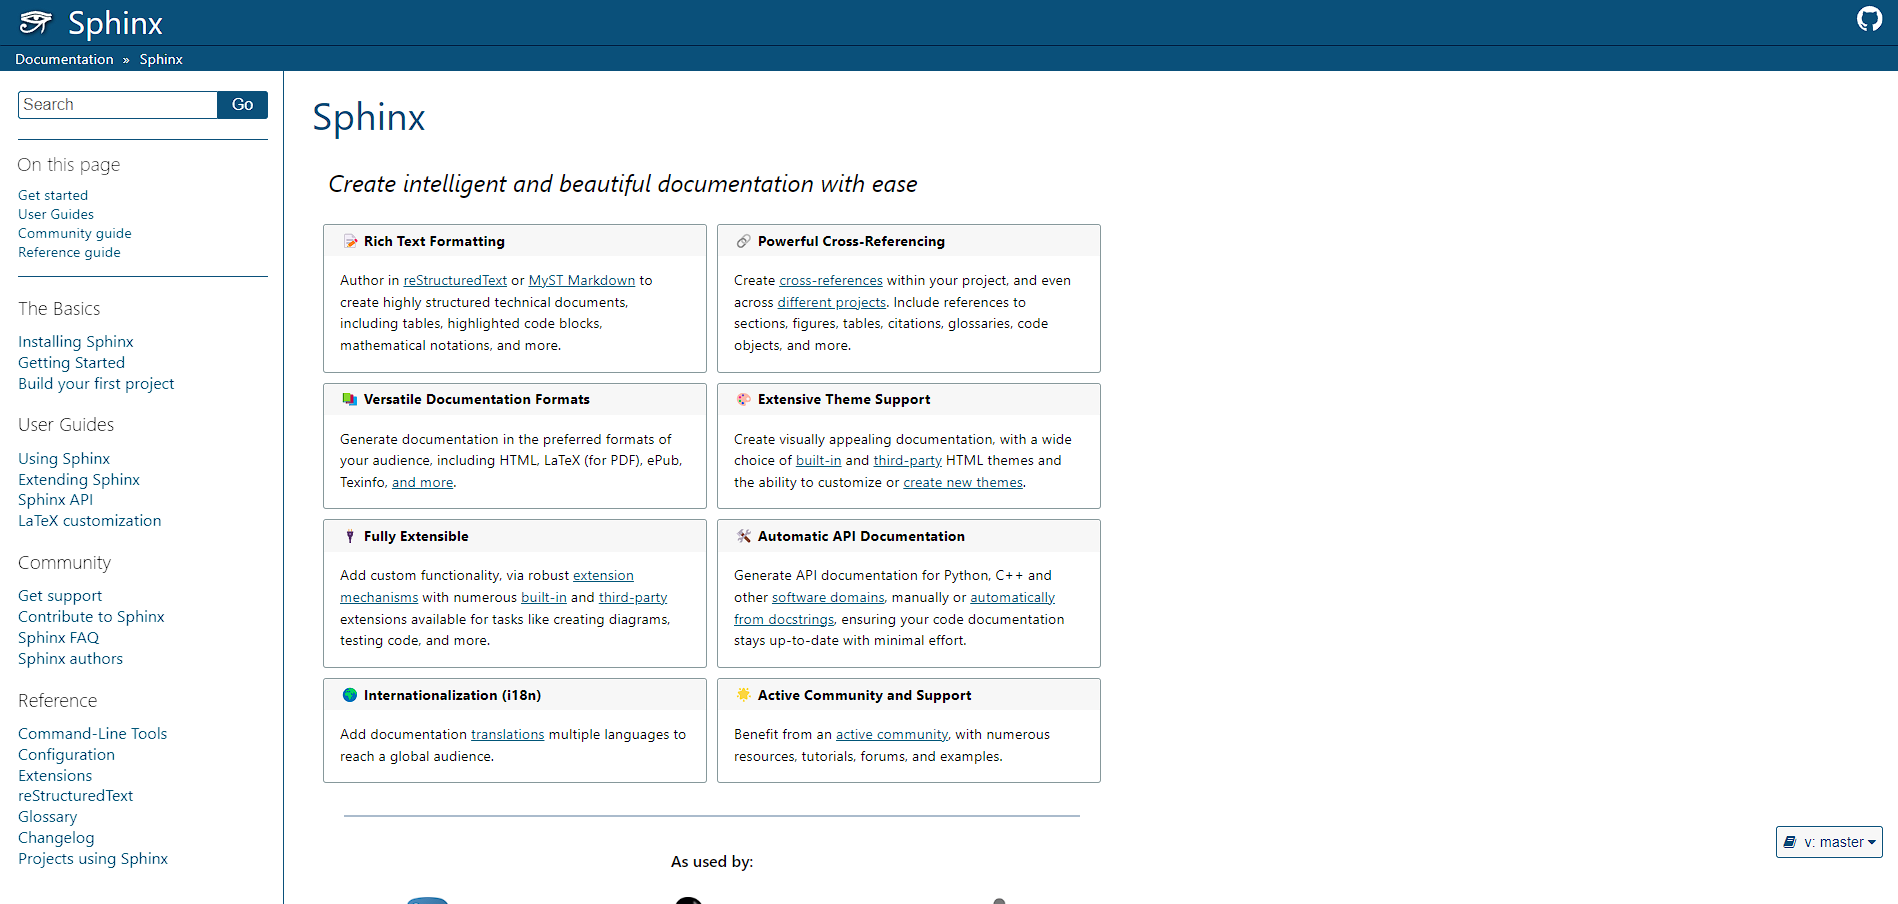Click the Go search button
This screenshot has height=904, width=1898.
tap(243, 105)
